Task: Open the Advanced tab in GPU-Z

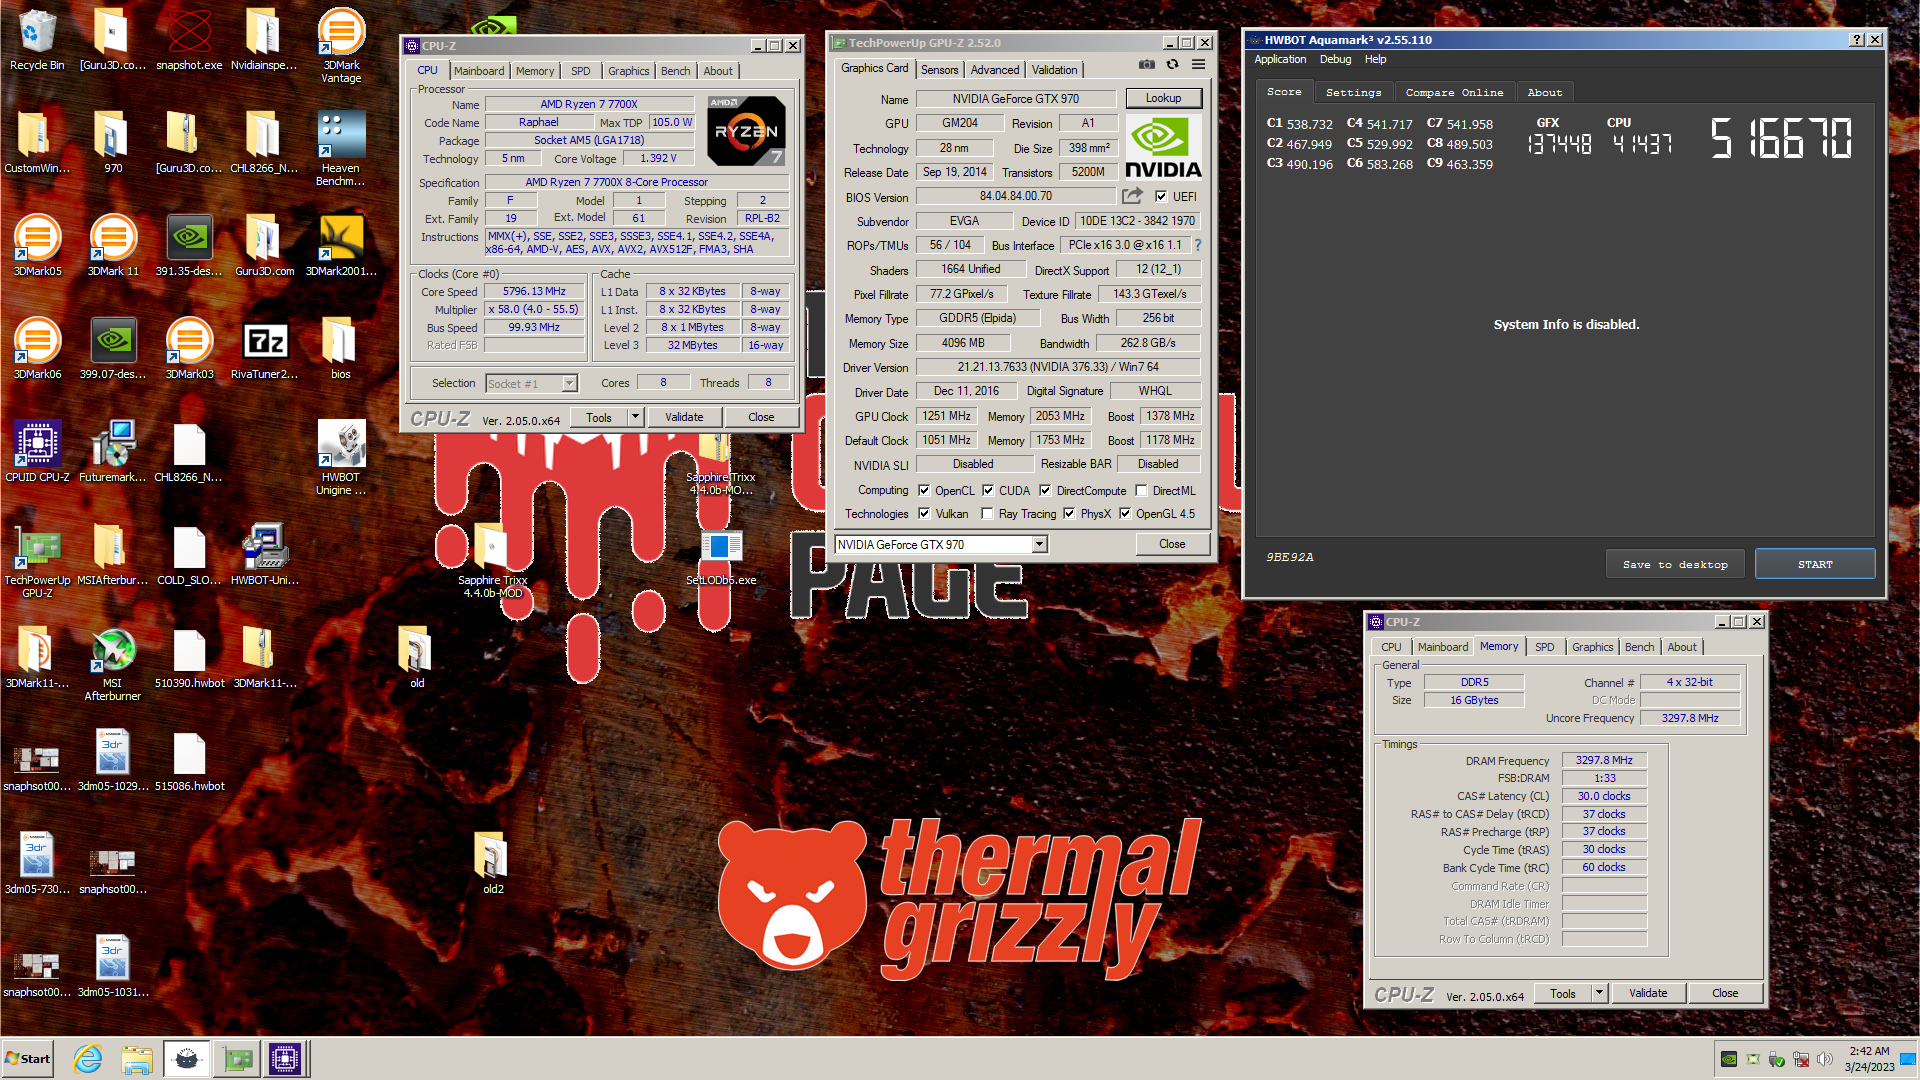Action: tap(995, 69)
